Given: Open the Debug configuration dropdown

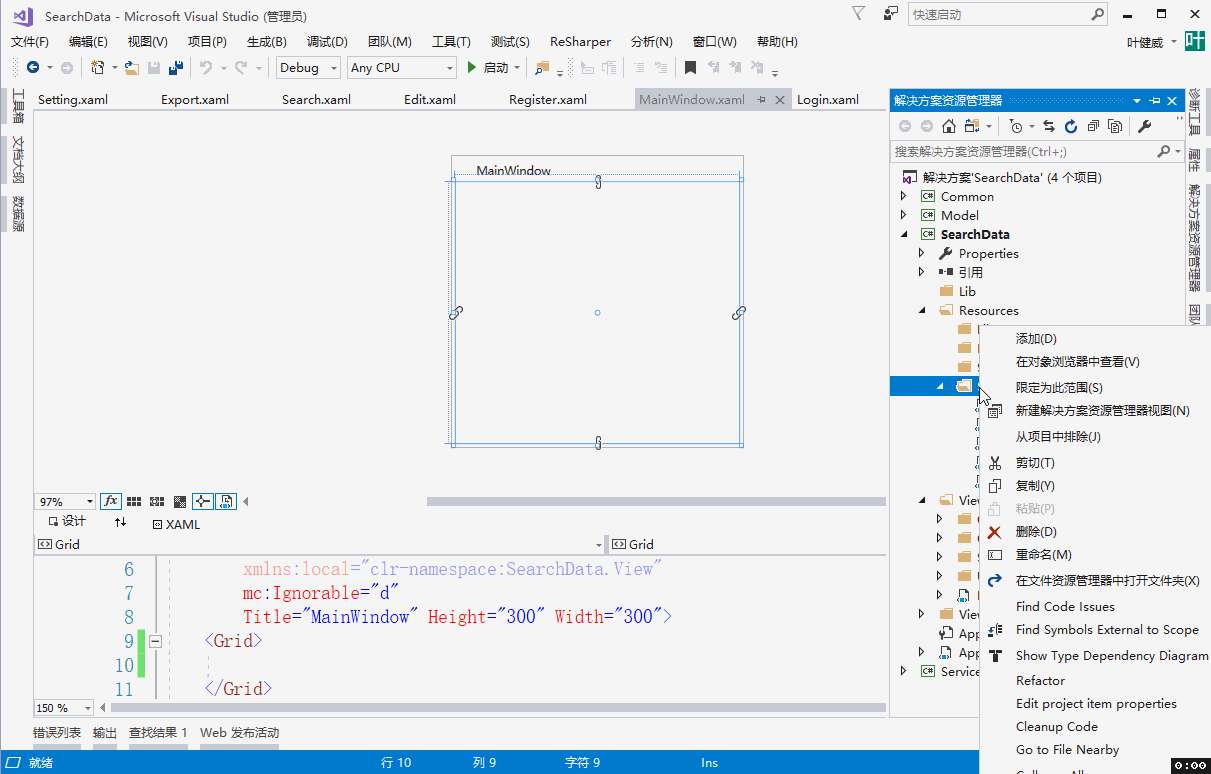Looking at the screenshot, I should coord(308,68).
